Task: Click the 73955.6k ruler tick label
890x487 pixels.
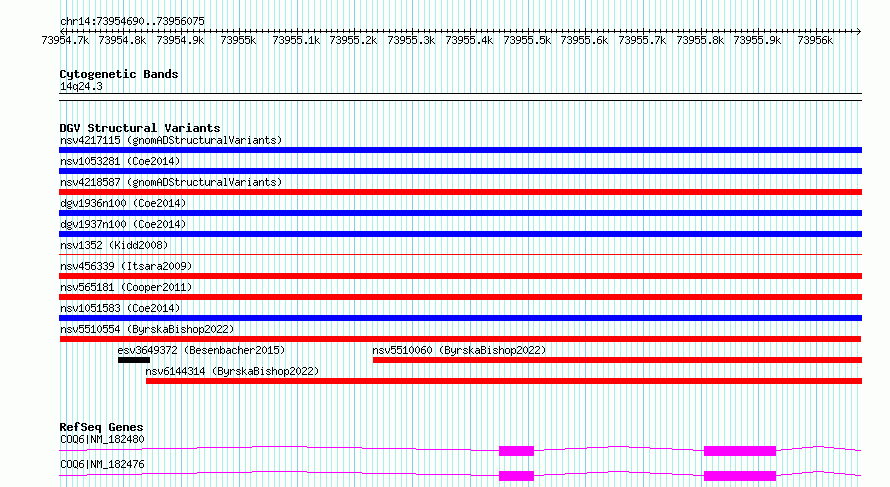Action: pyautogui.click(x=584, y=40)
